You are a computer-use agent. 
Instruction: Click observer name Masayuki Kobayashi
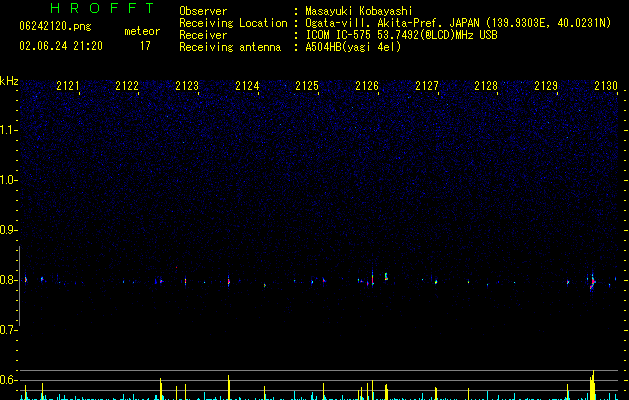tap(359, 11)
